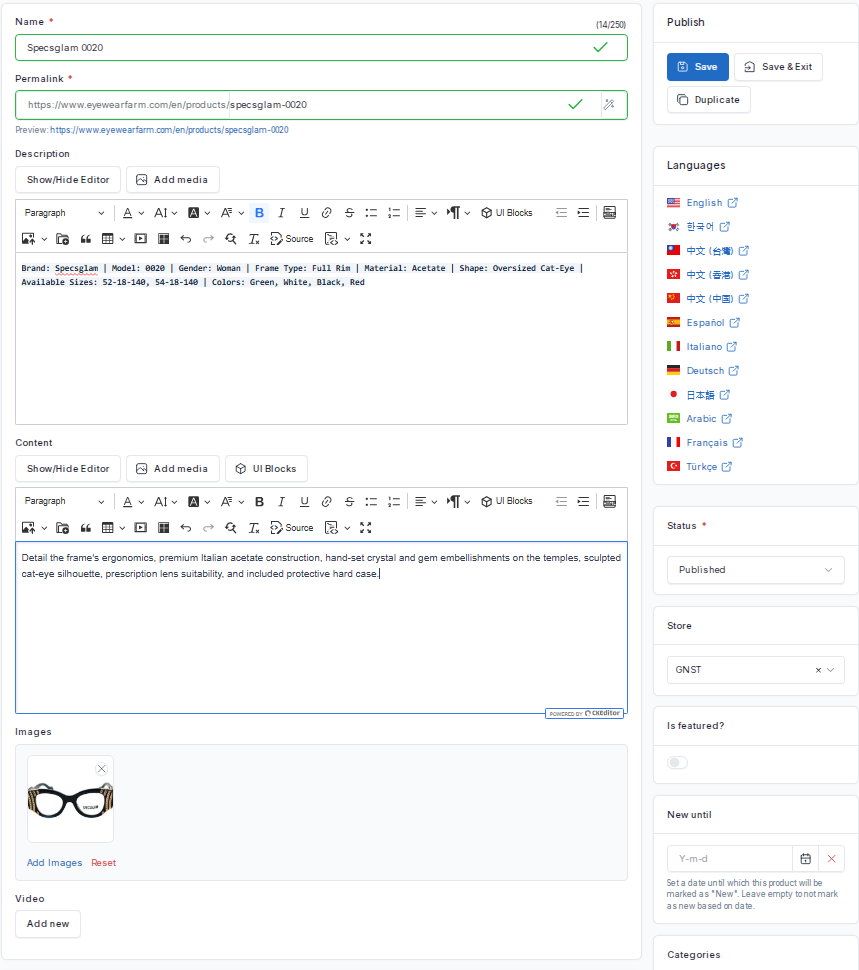Apply italic in the Description editor toolbar
The width and height of the screenshot is (859, 970).
[281, 213]
